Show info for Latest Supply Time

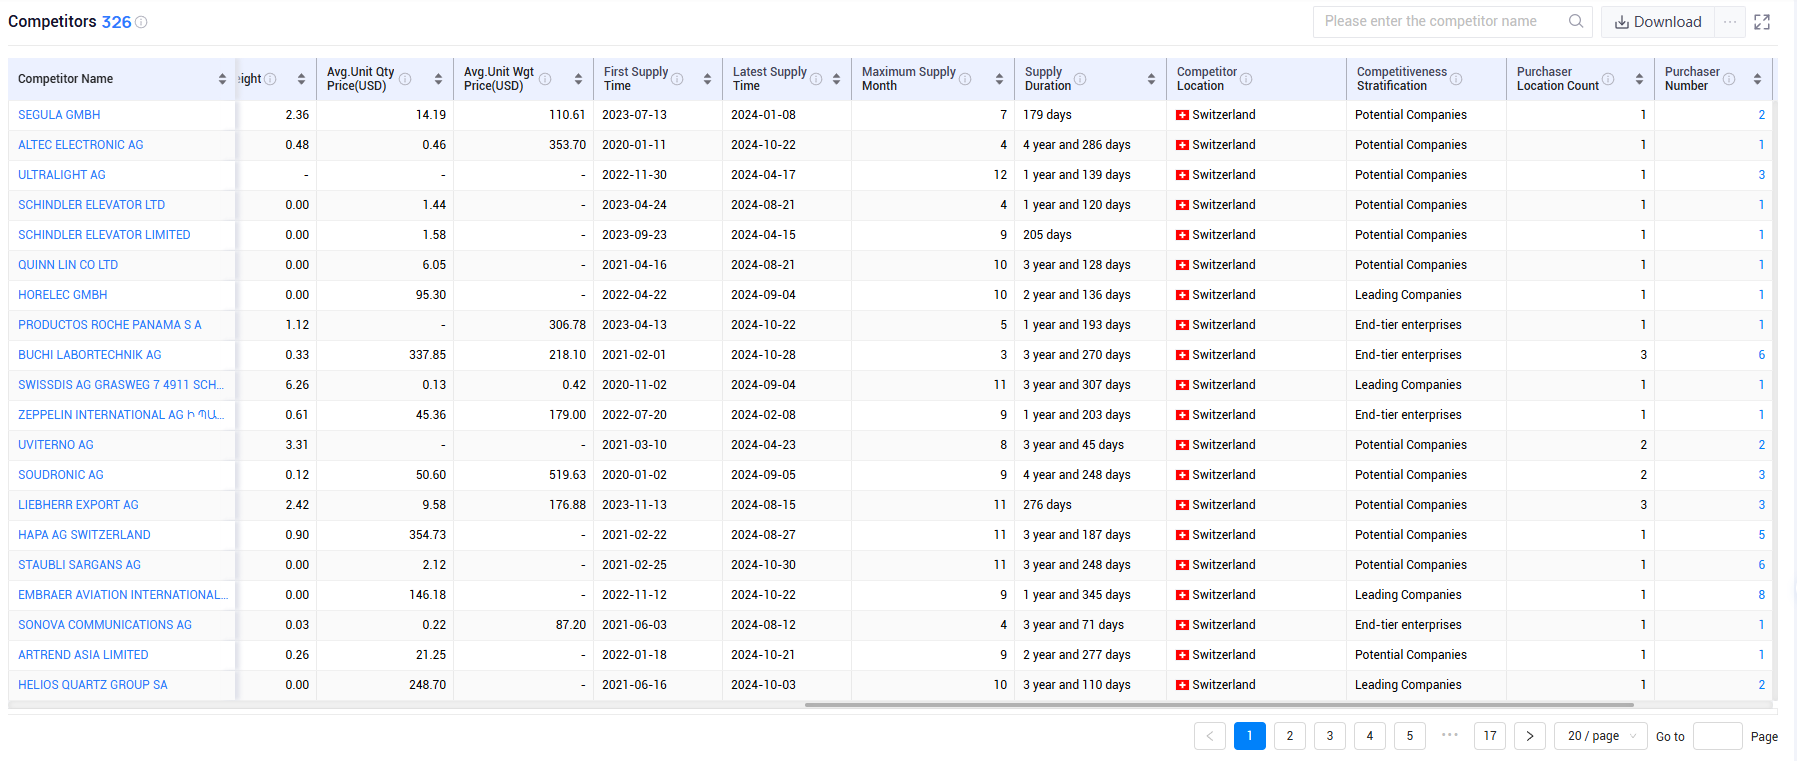click(816, 79)
